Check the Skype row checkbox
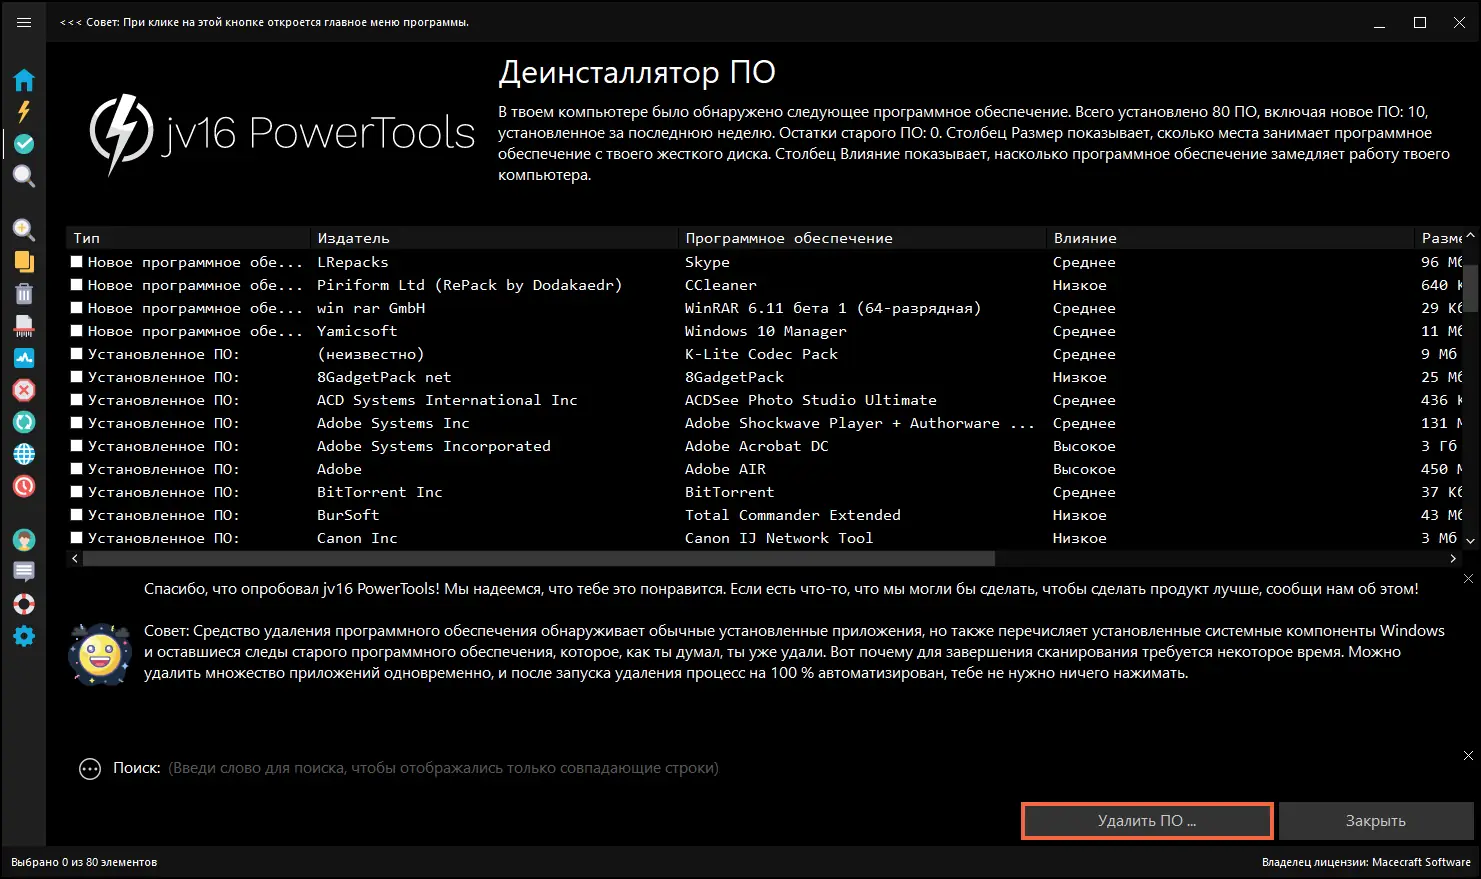Viewport: 1481px width, 879px height. [77, 262]
